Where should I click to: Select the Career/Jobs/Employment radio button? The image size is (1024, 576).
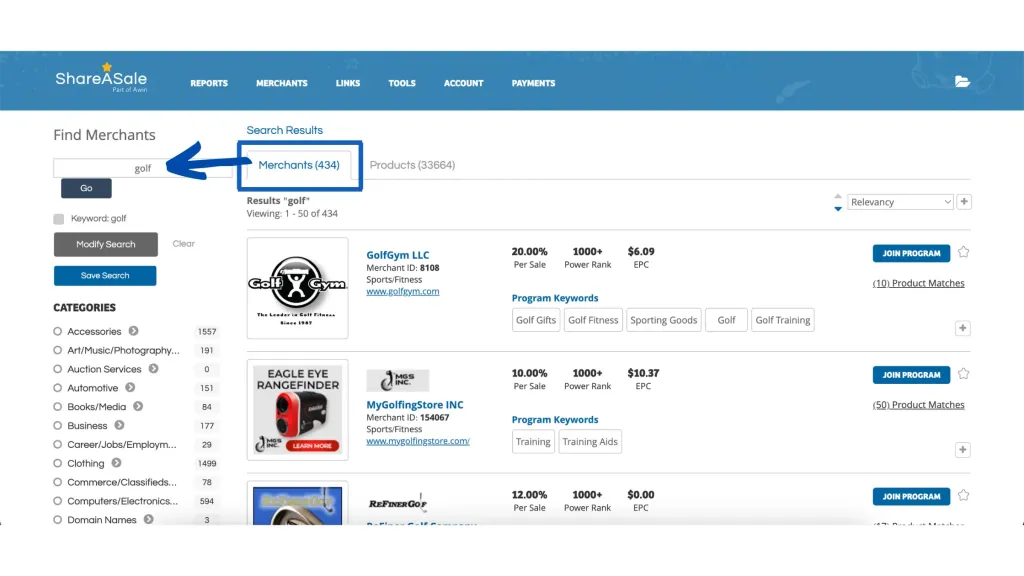[x=57, y=445]
